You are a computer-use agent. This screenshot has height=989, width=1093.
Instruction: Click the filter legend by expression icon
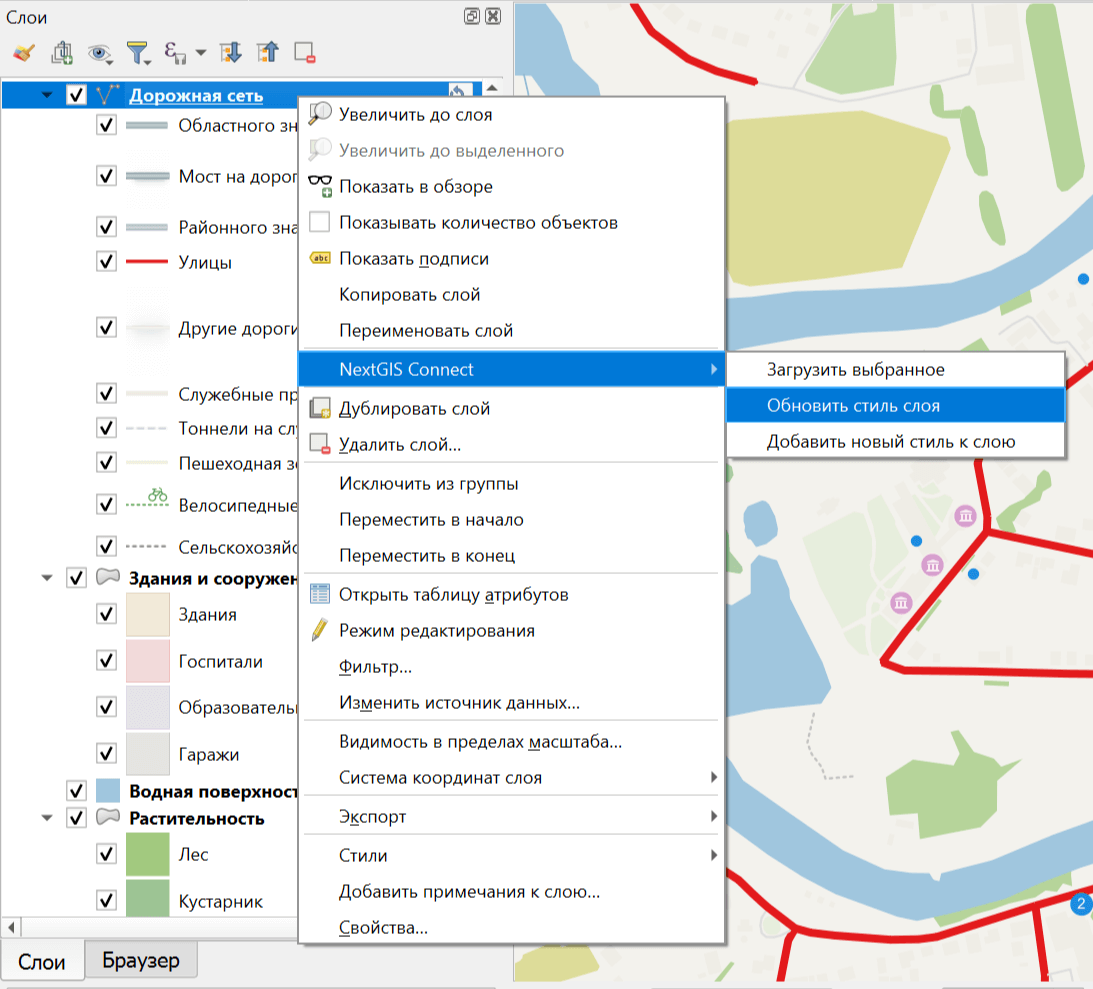[176, 53]
